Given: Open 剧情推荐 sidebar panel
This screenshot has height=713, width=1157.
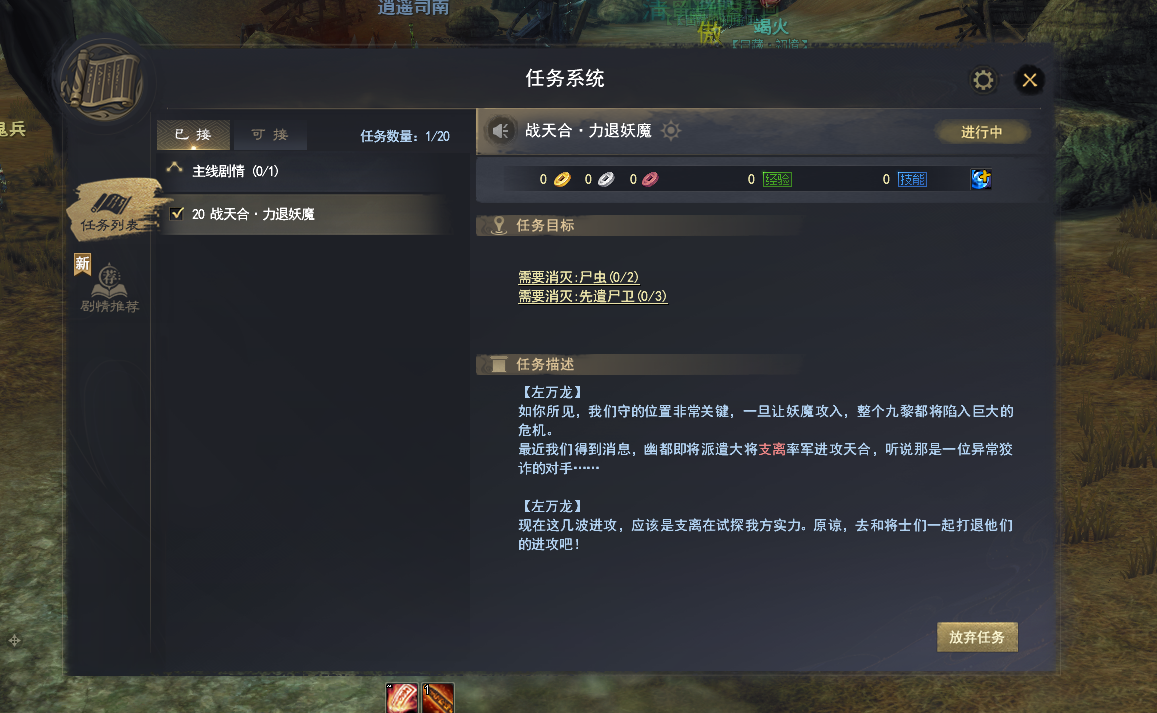Looking at the screenshot, I should [x=109, y=288].
